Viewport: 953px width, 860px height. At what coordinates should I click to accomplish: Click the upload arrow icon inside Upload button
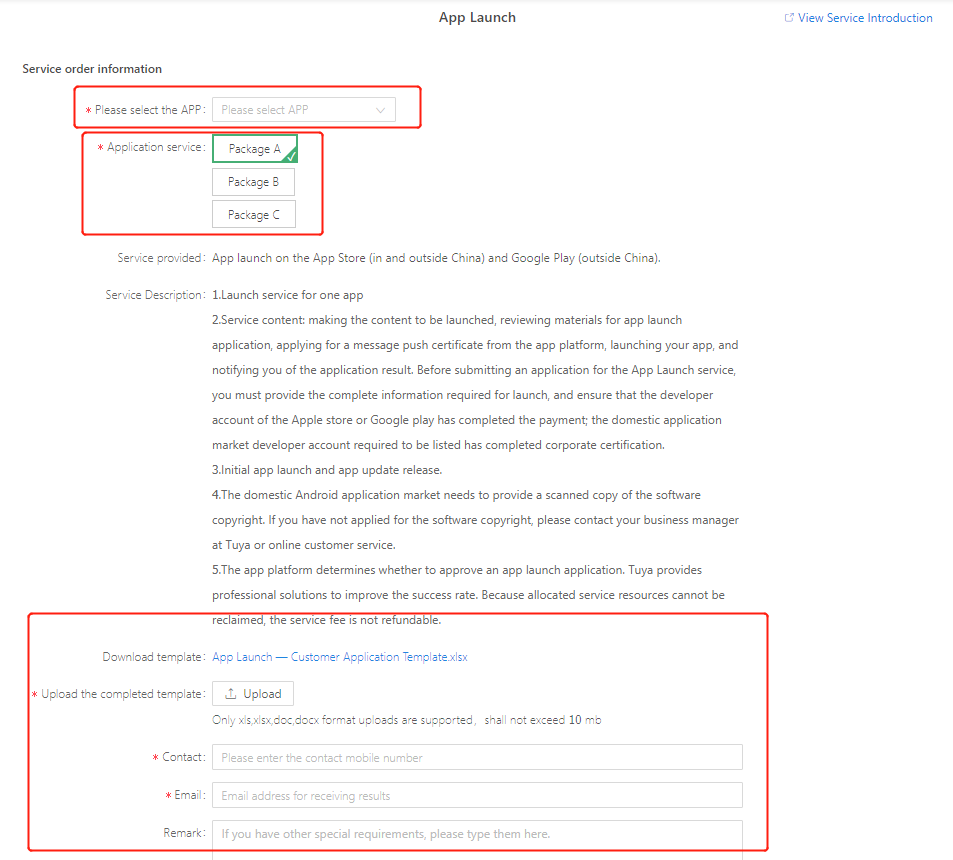231,694
